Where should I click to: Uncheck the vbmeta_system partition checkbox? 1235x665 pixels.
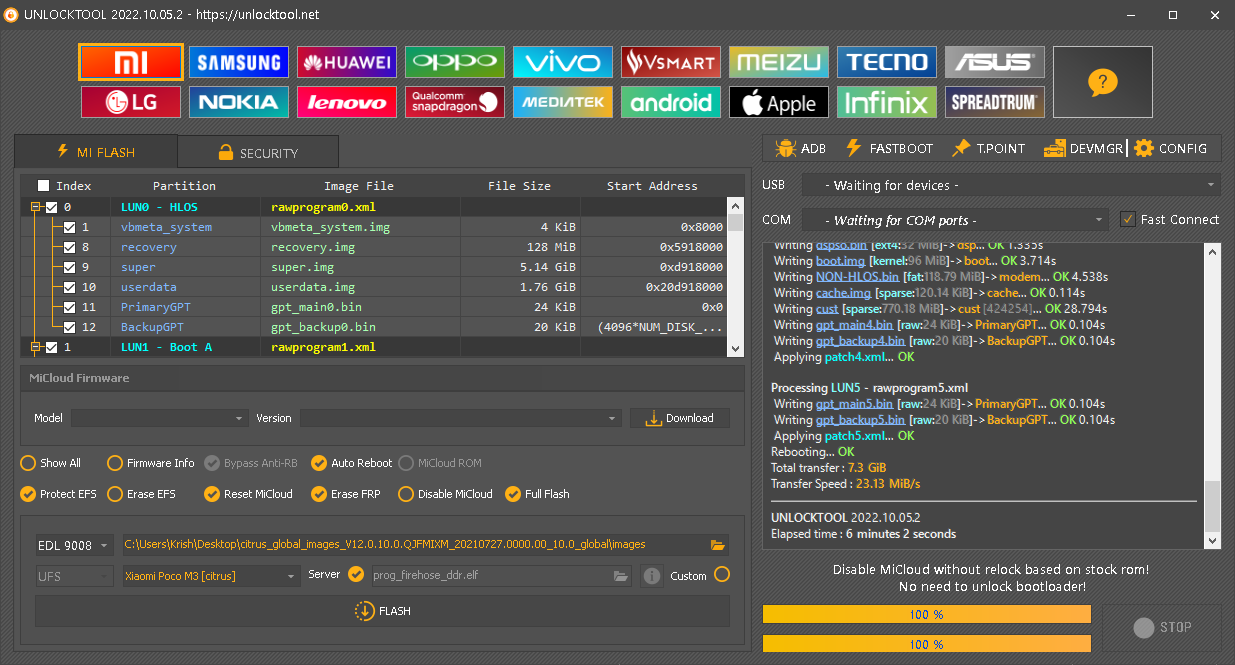click(x=70, y=227)
